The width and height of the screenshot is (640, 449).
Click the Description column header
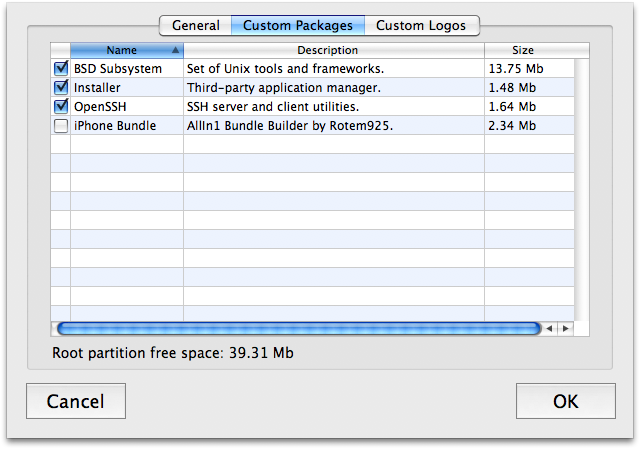tap(333, 50)
